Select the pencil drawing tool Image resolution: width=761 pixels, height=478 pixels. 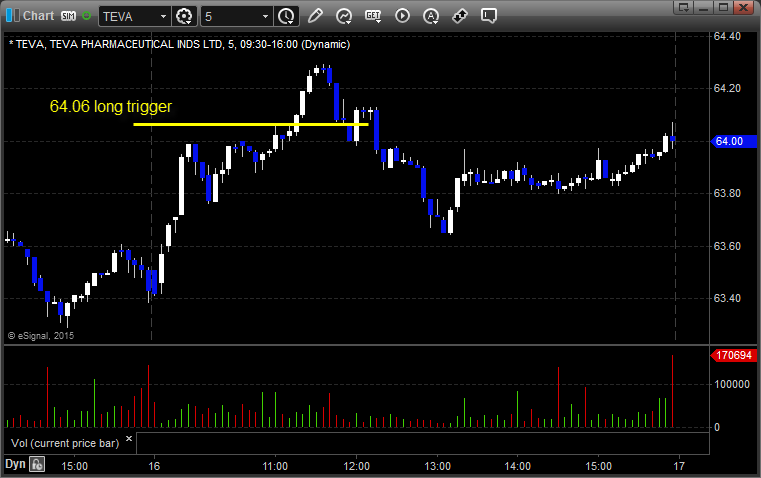pyautogui.click(x=315, y=16)
